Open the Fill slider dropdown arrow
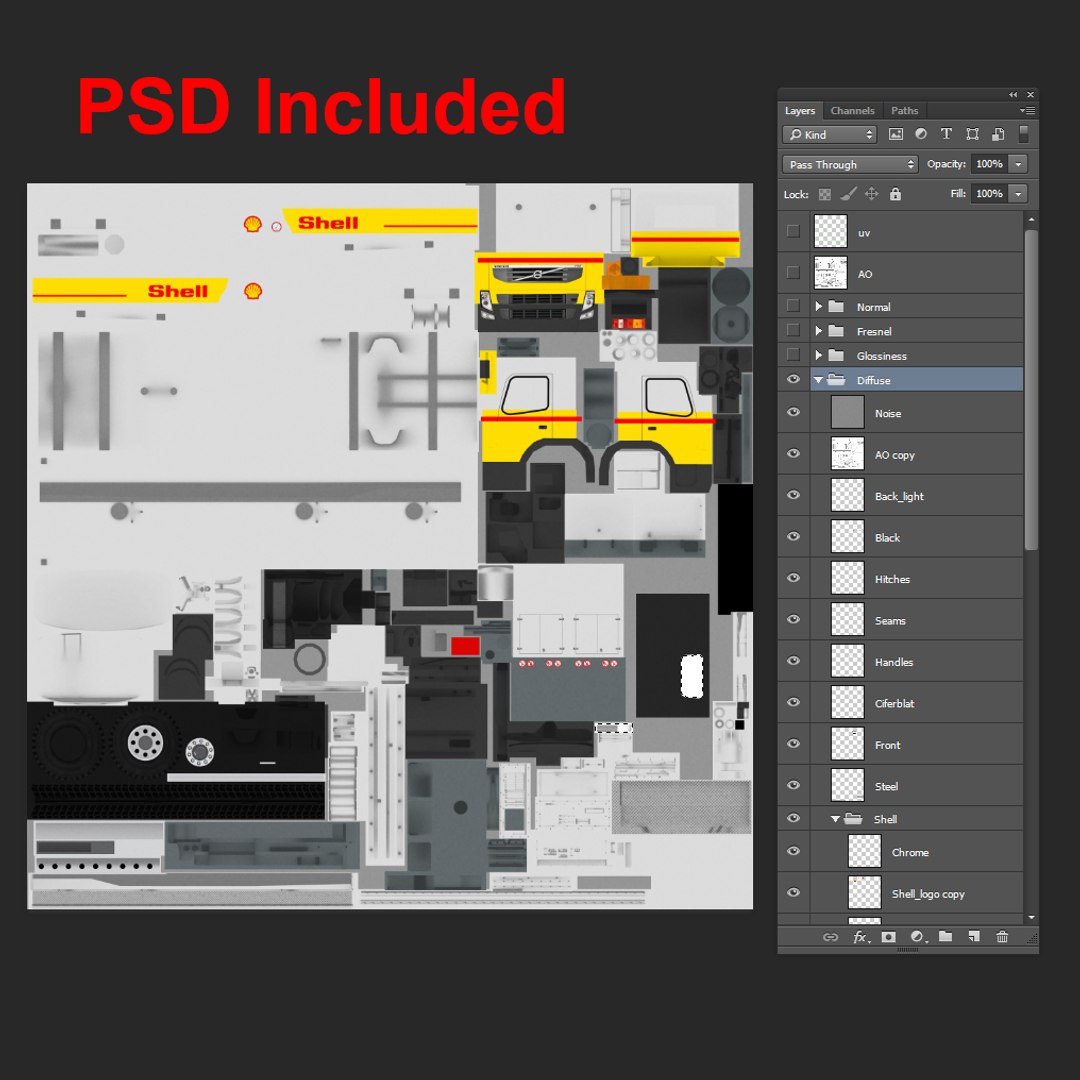The width and height of the screenshot is (1080, 1080). [x=1018, y=194]
